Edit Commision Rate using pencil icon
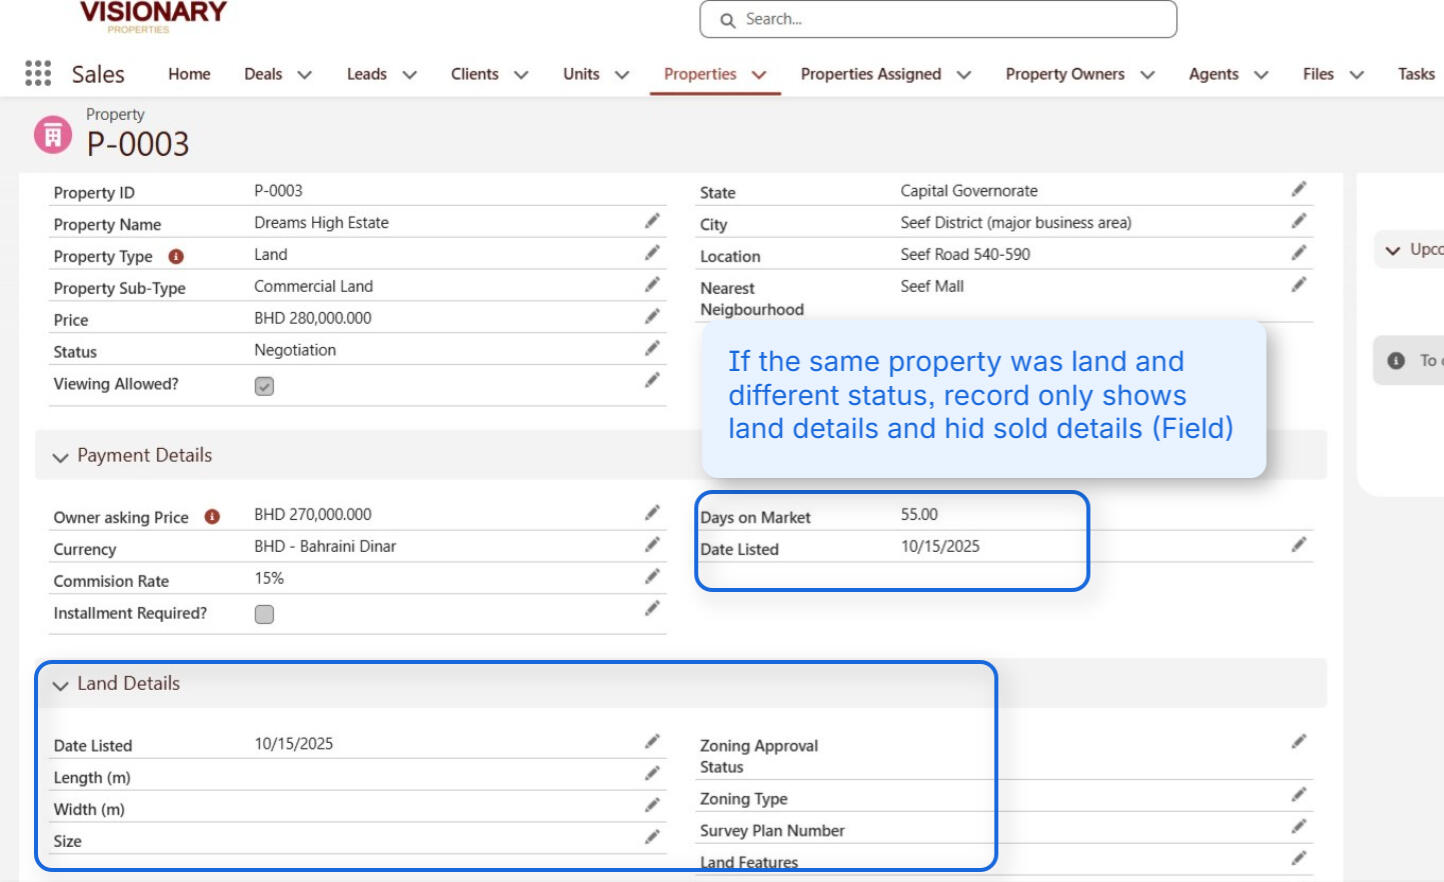The height and width of the screenshot is (882, 1444). pos(653,577)
